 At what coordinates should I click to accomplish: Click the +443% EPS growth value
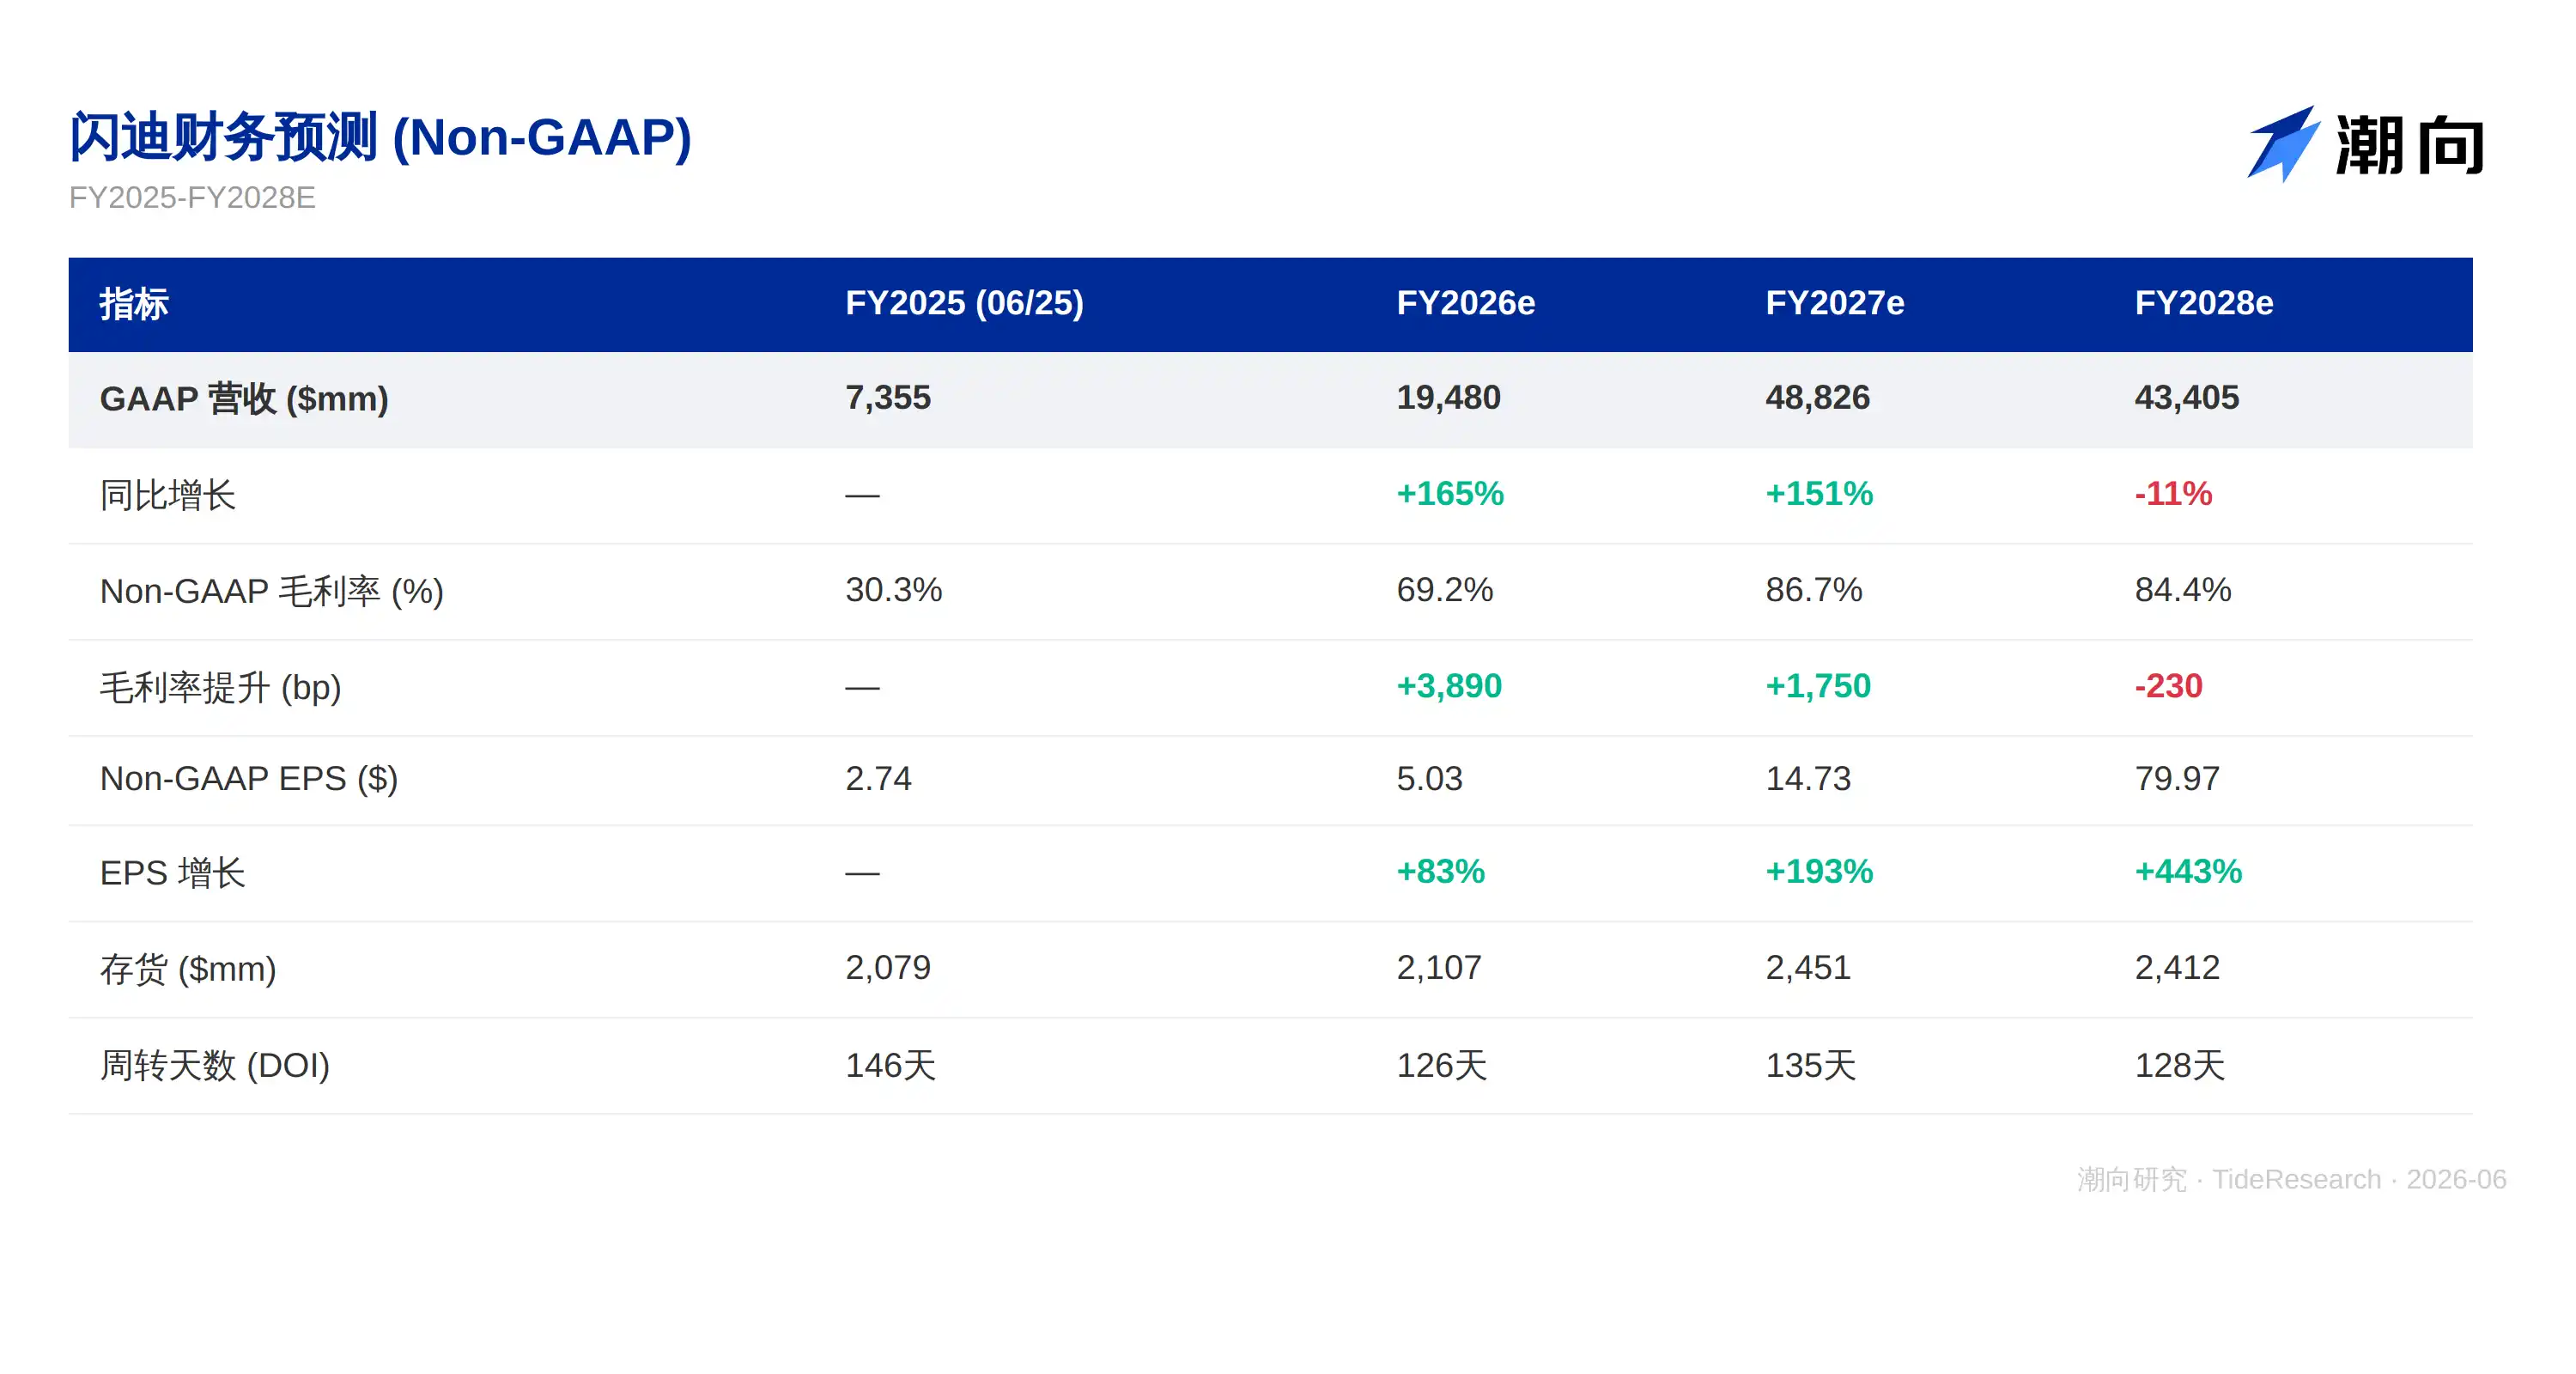(2188, 872)
